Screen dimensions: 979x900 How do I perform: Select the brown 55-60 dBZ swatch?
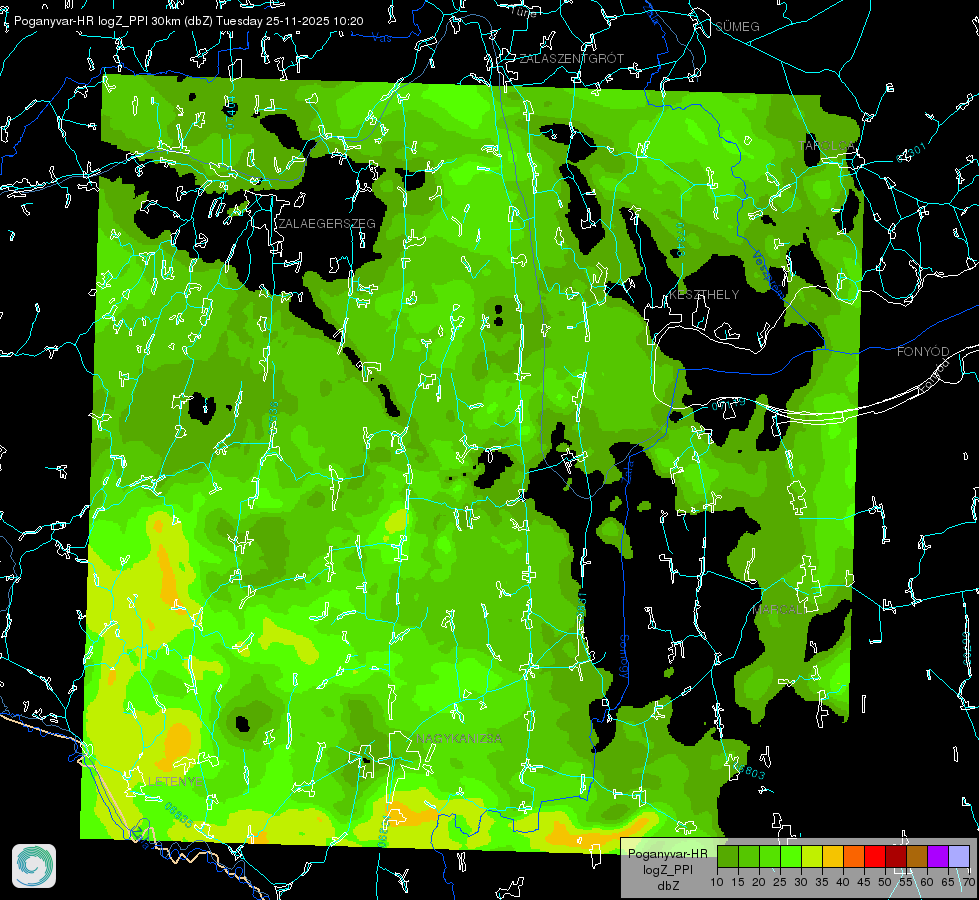[917, 856]
